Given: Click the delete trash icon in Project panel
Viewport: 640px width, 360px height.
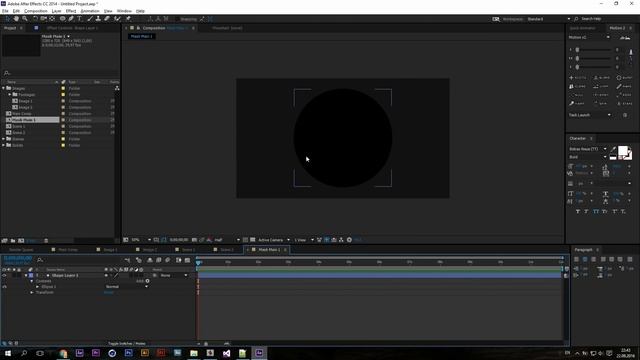Looking at the screenshot, I should pyautogui.click(x=46, y=241).
